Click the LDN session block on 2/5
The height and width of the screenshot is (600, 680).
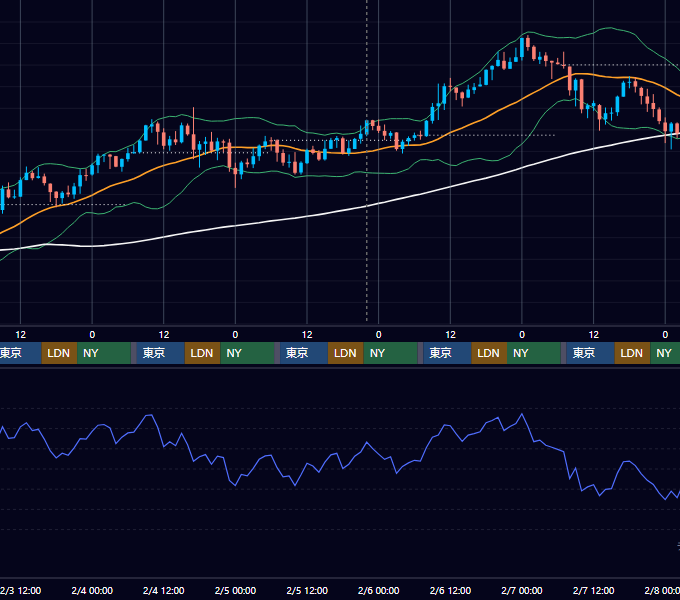[346, 353]
